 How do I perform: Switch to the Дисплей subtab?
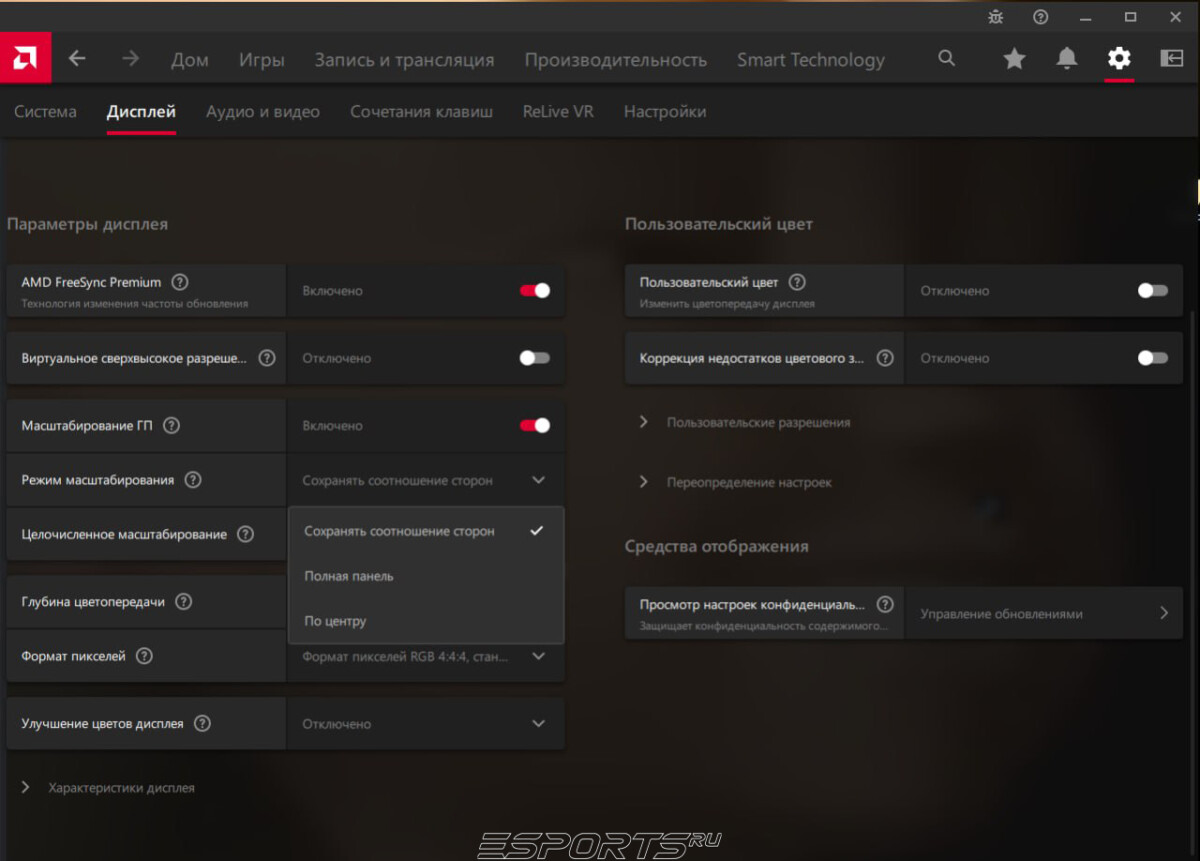(x=141, y=112)
